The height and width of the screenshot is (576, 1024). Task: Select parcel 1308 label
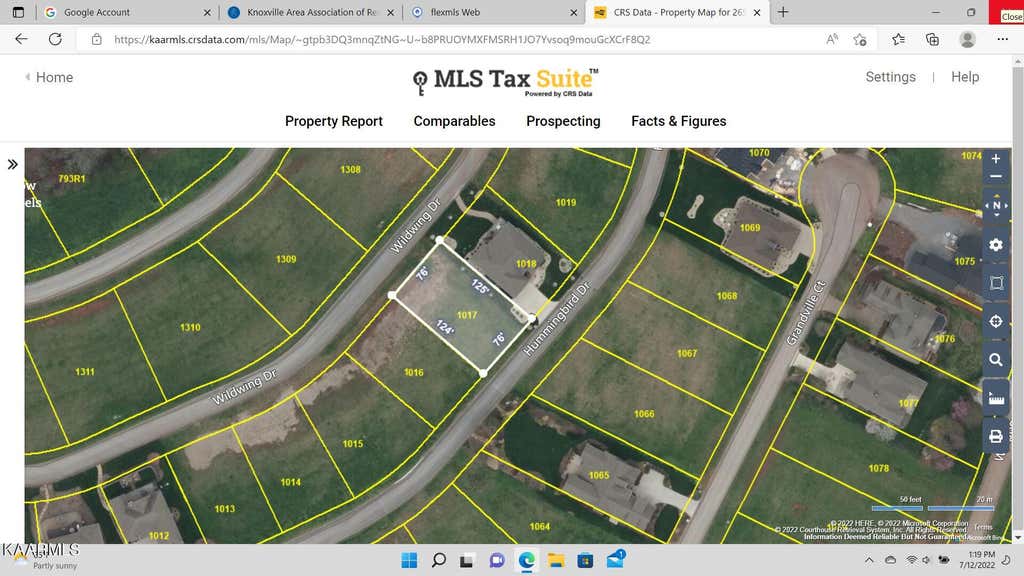tap(350, 169)
